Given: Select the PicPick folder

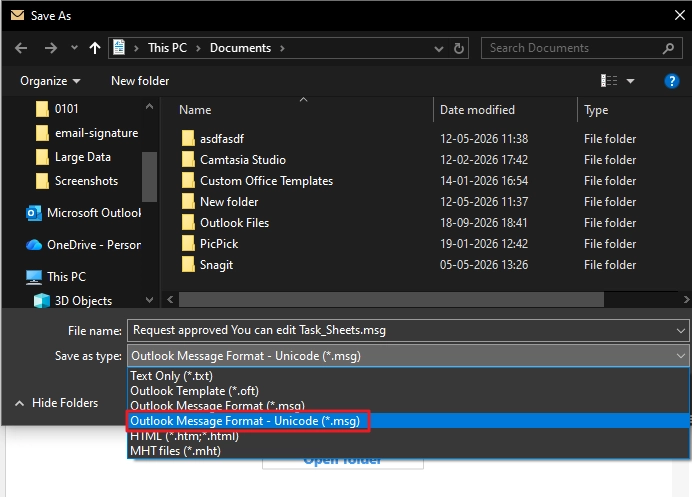Looking at the screenshot, I should click(x=219, y=244).
